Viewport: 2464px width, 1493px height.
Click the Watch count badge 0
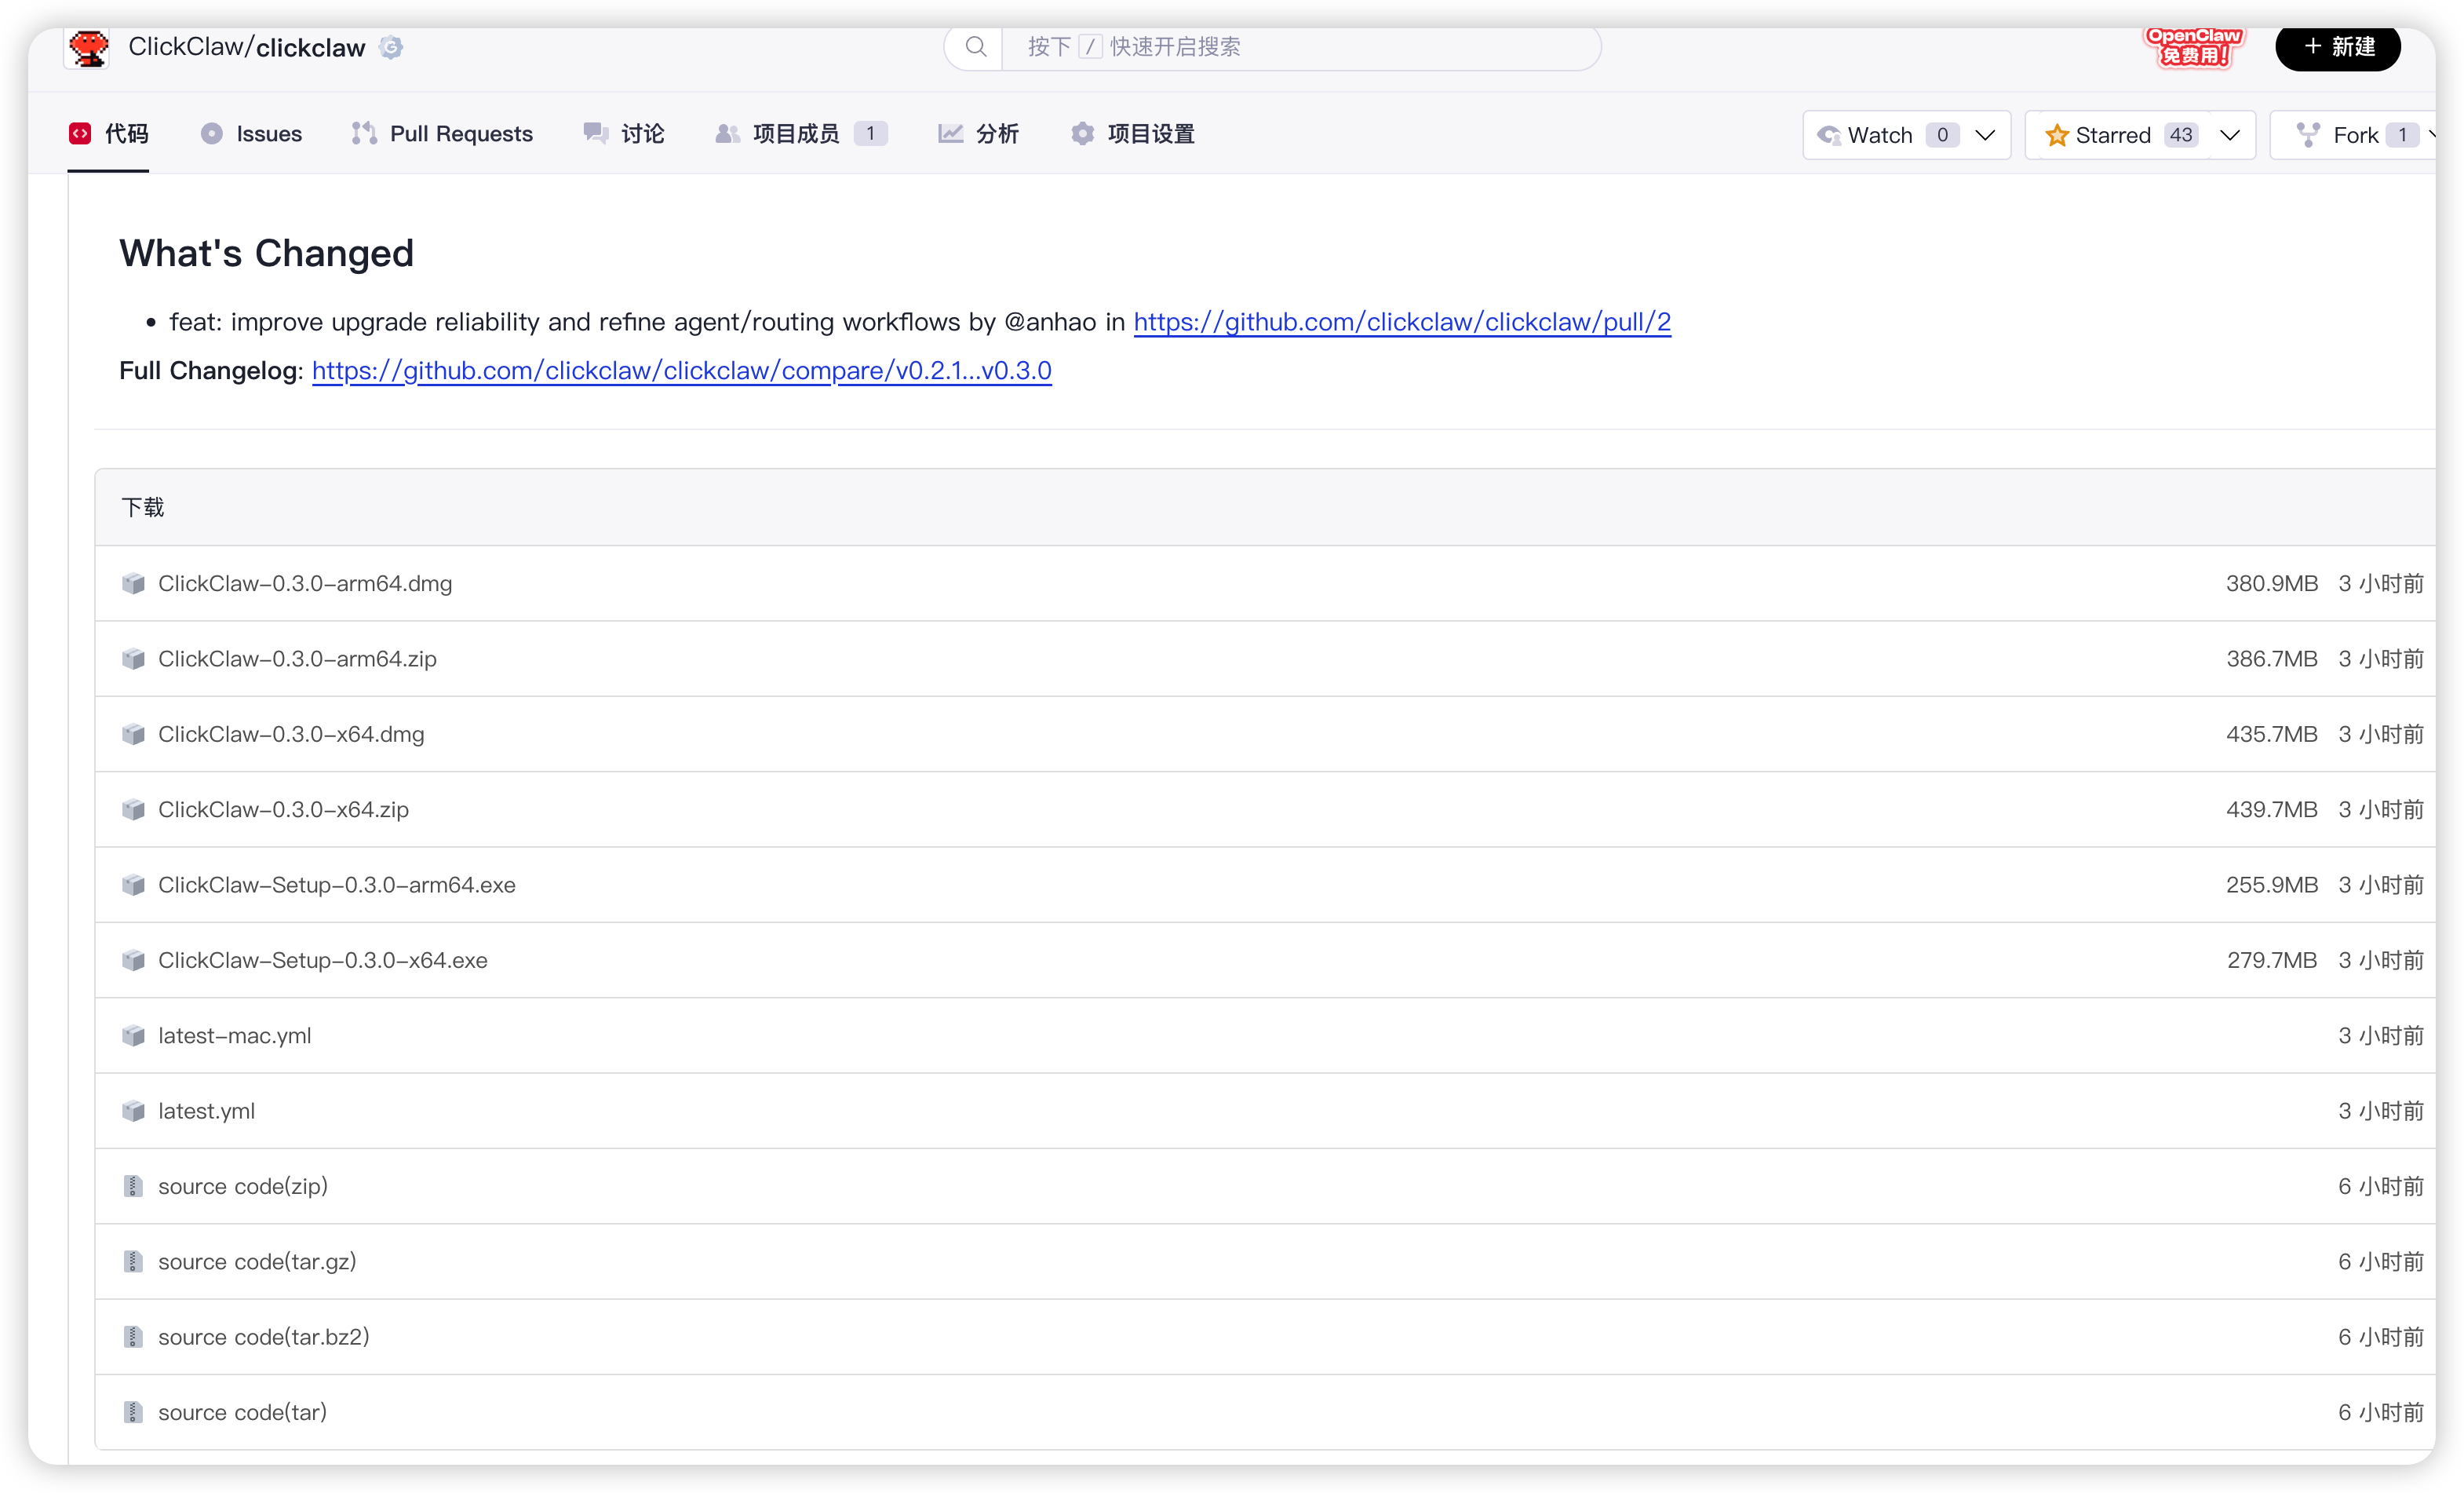tap(1942, 135)
